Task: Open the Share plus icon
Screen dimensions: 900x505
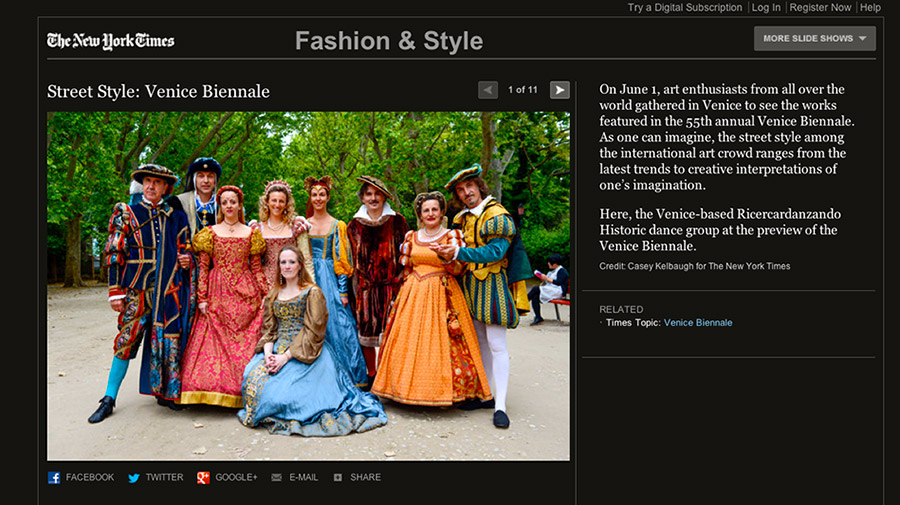Action: click(338, 477)
